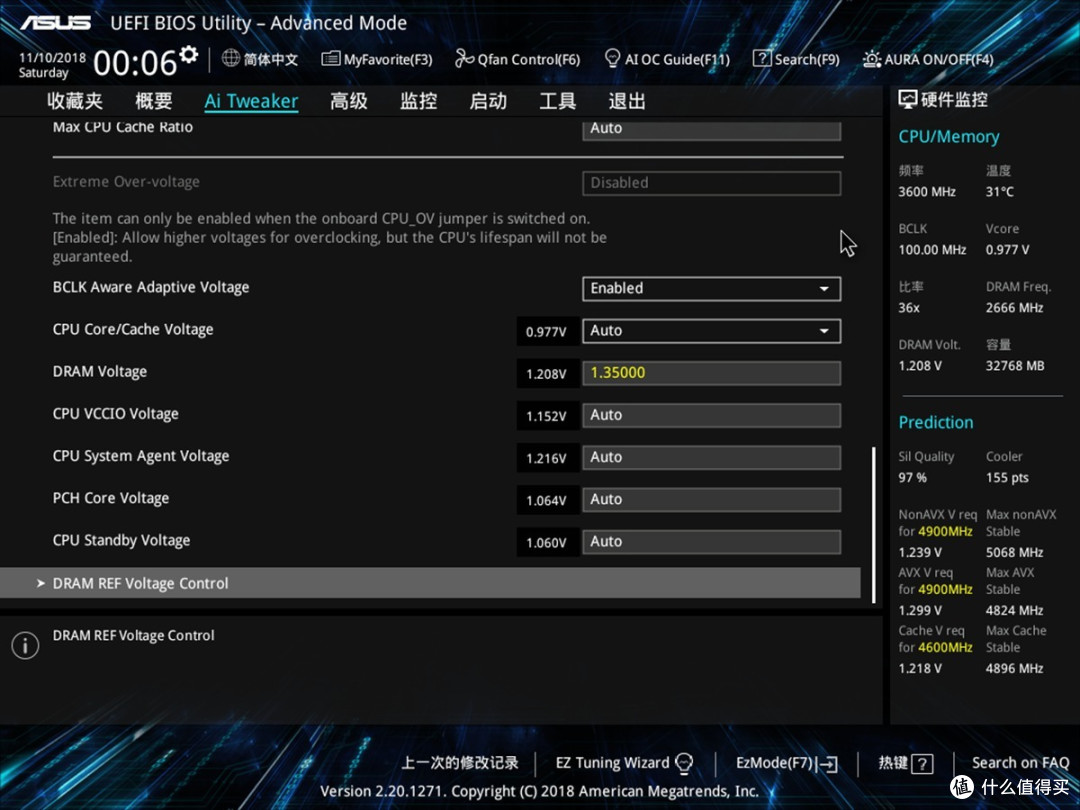Launch AI OC Guide lightbulb icon
The image size is (1080, 810).
[612, 59]
